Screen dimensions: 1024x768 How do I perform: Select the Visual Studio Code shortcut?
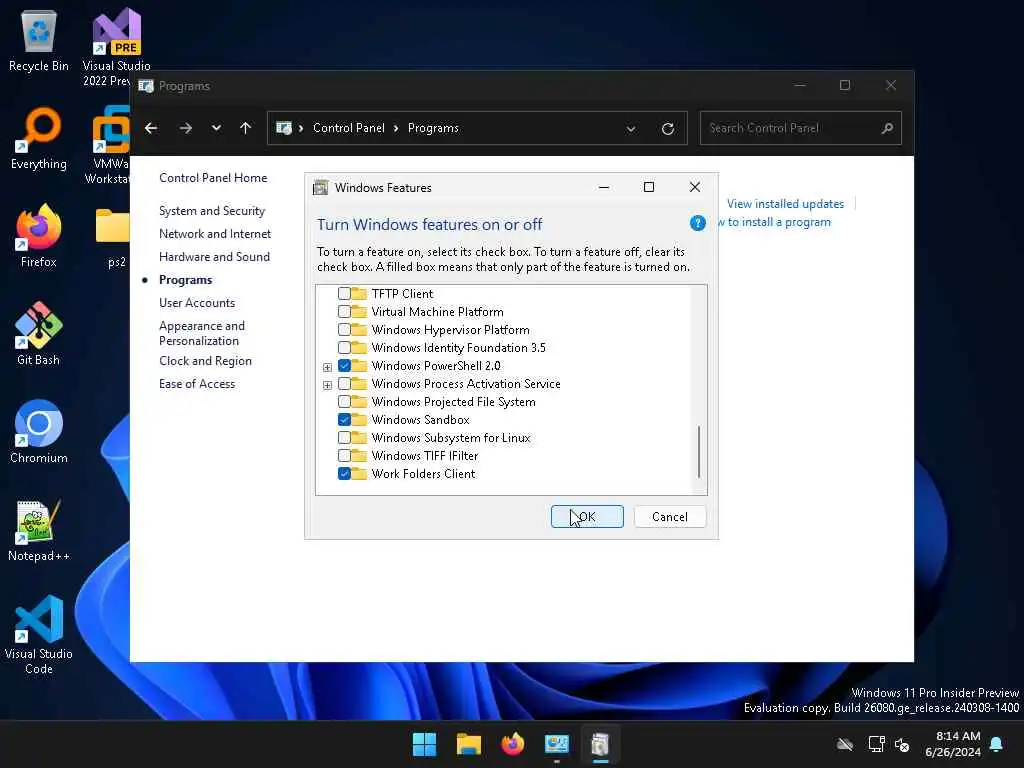point(39,635)
